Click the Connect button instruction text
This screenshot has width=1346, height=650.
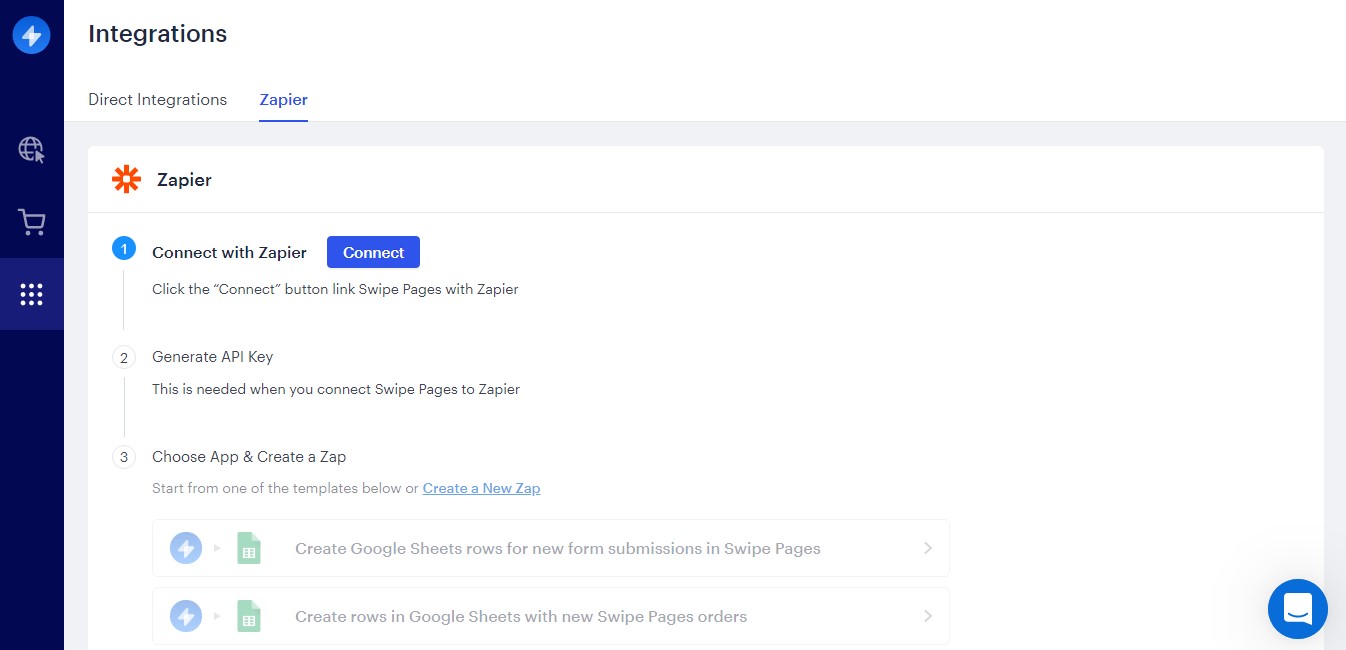click(x=335, y=289)
